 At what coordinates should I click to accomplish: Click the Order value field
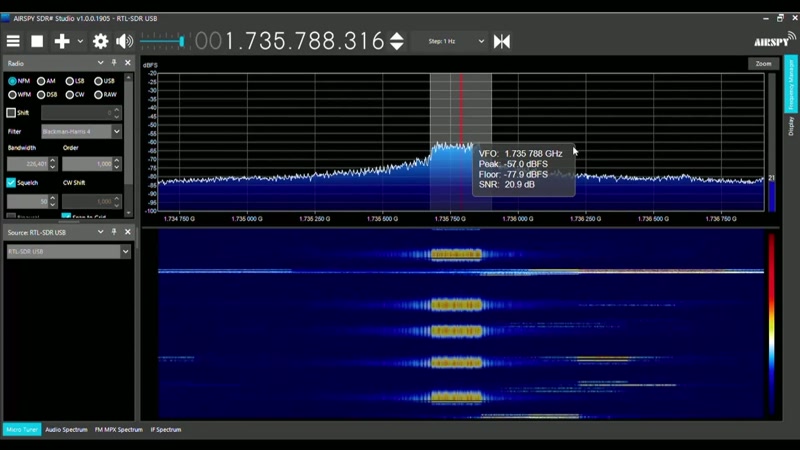tap(87, 164)
